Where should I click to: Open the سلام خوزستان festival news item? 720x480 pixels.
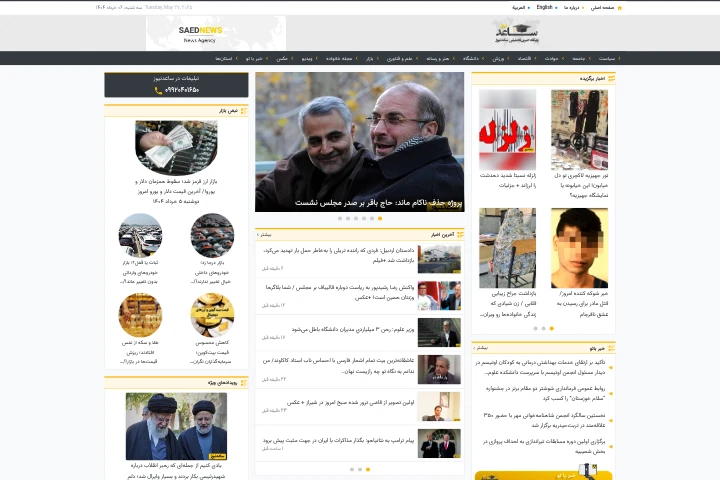click(546, 393)
